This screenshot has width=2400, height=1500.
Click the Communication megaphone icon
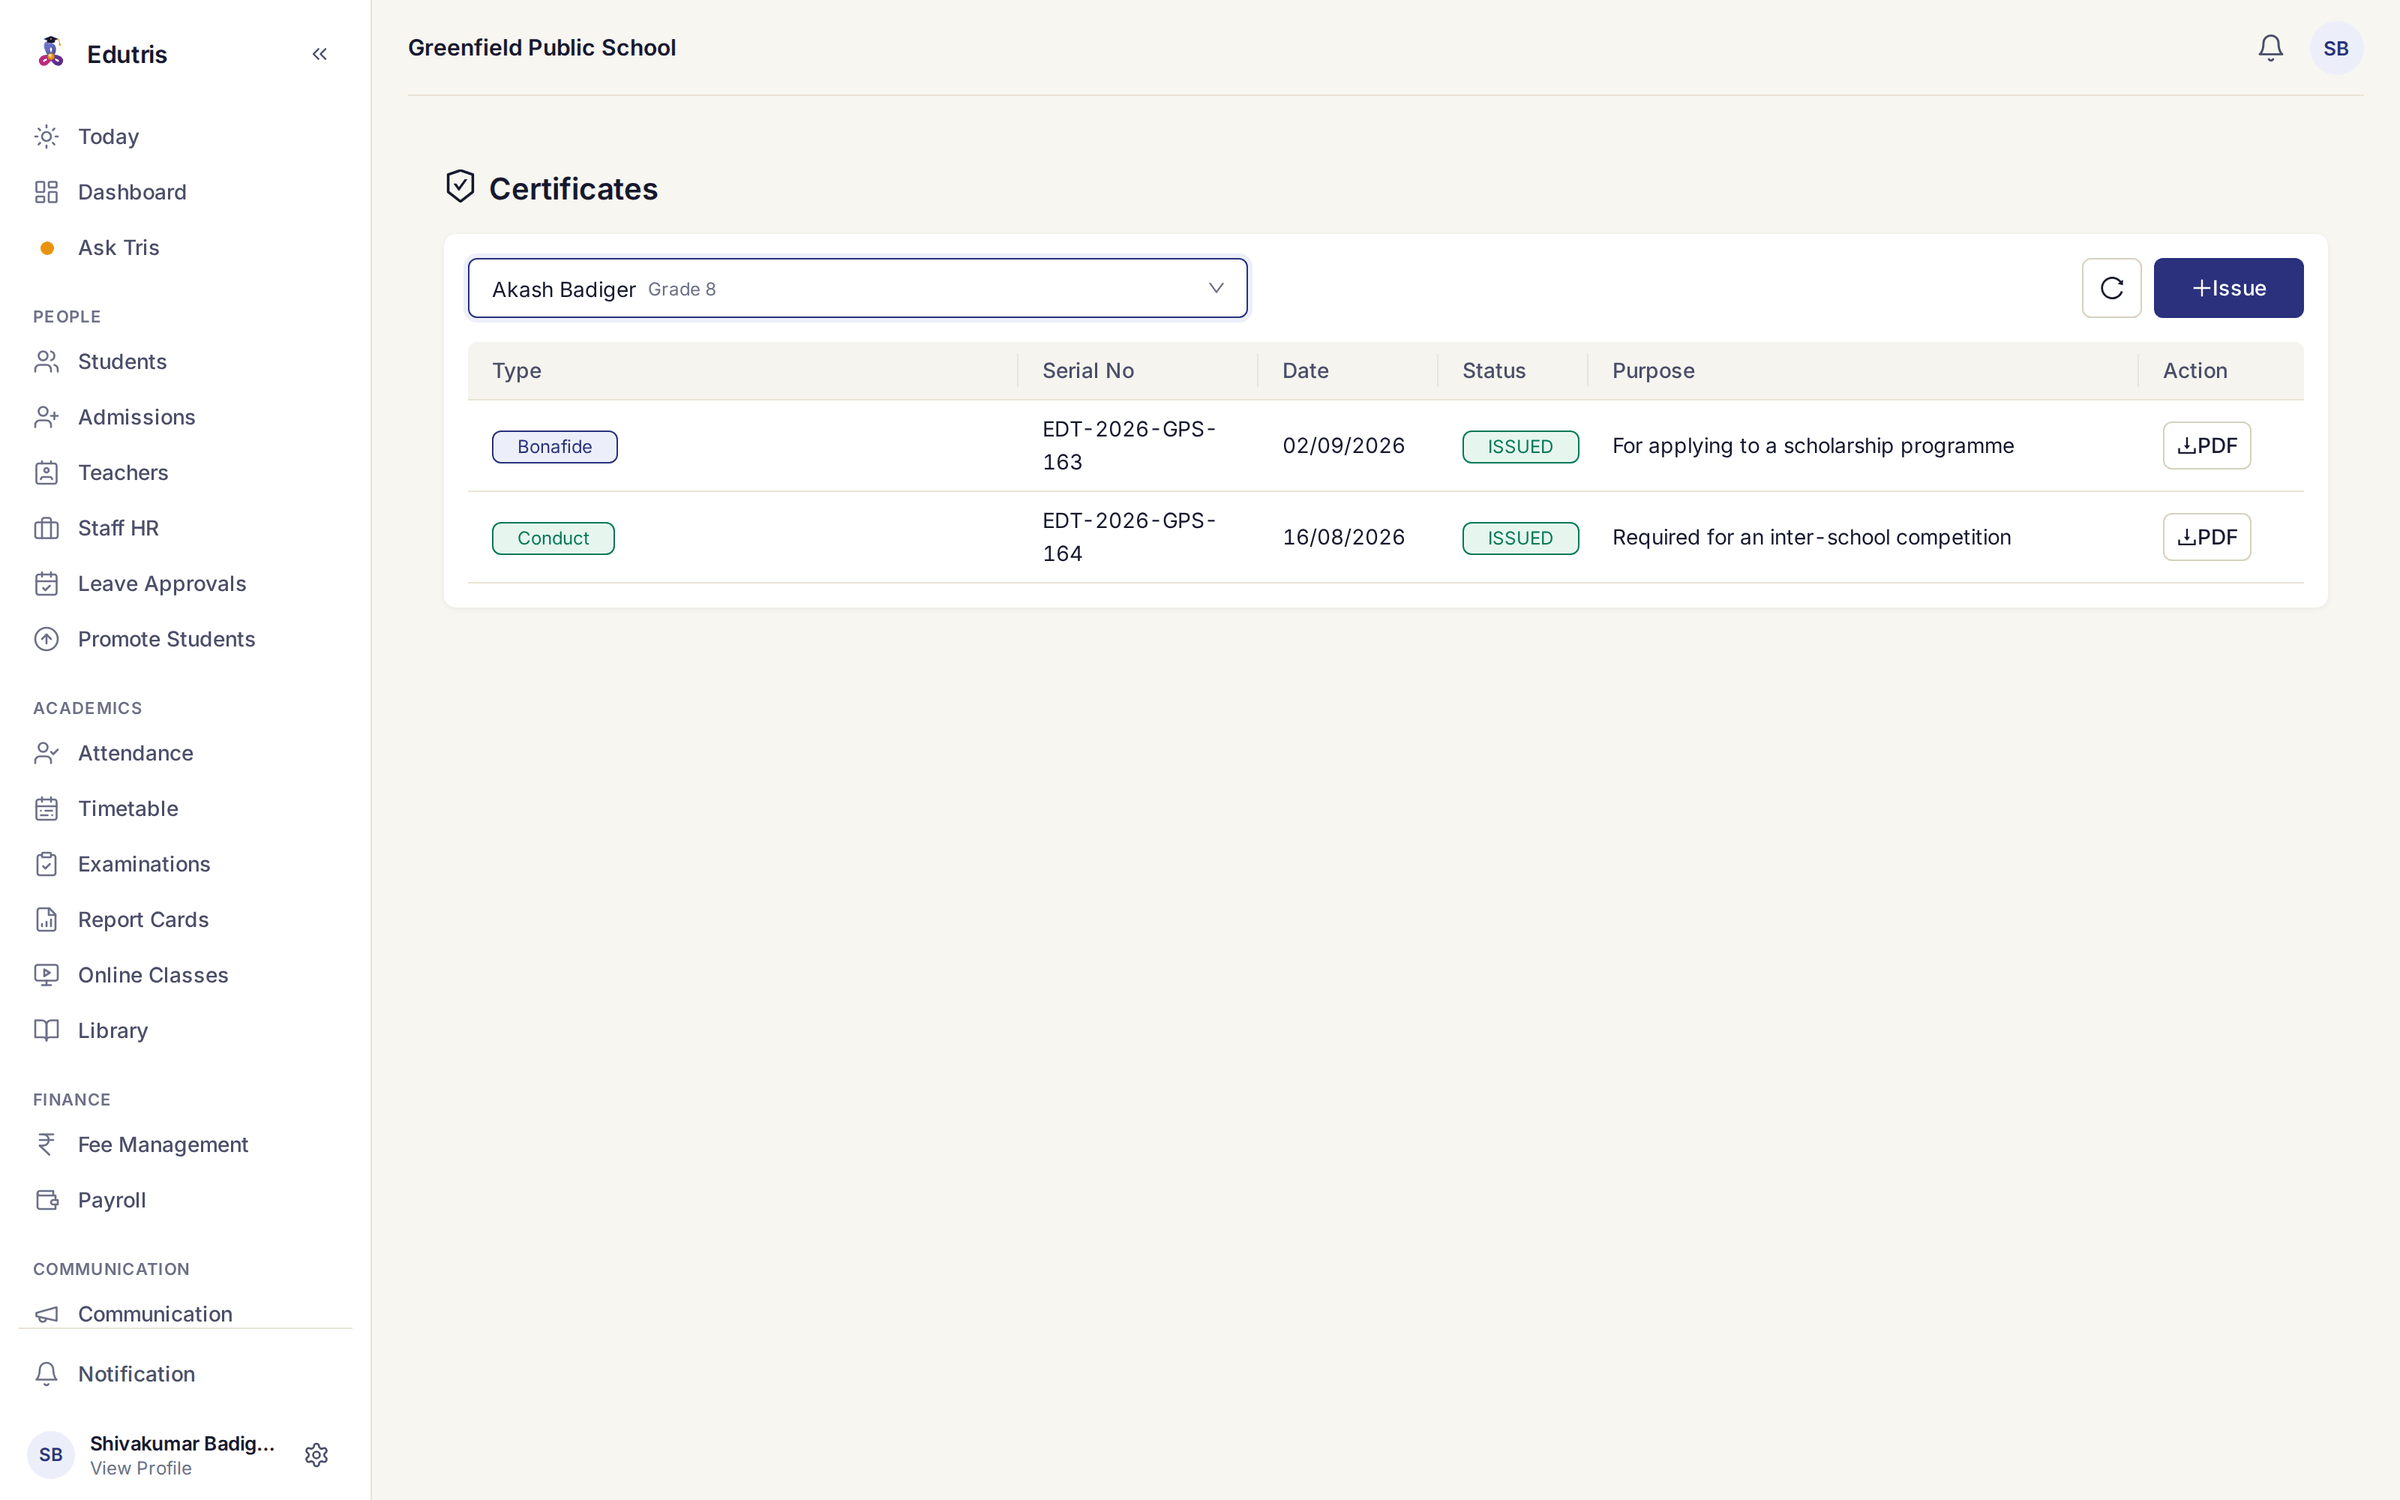tap(46, 1314)
